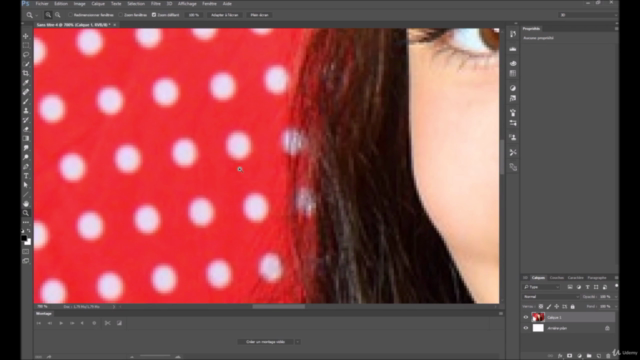Select the Eyedropper tool

pos(26,82)
